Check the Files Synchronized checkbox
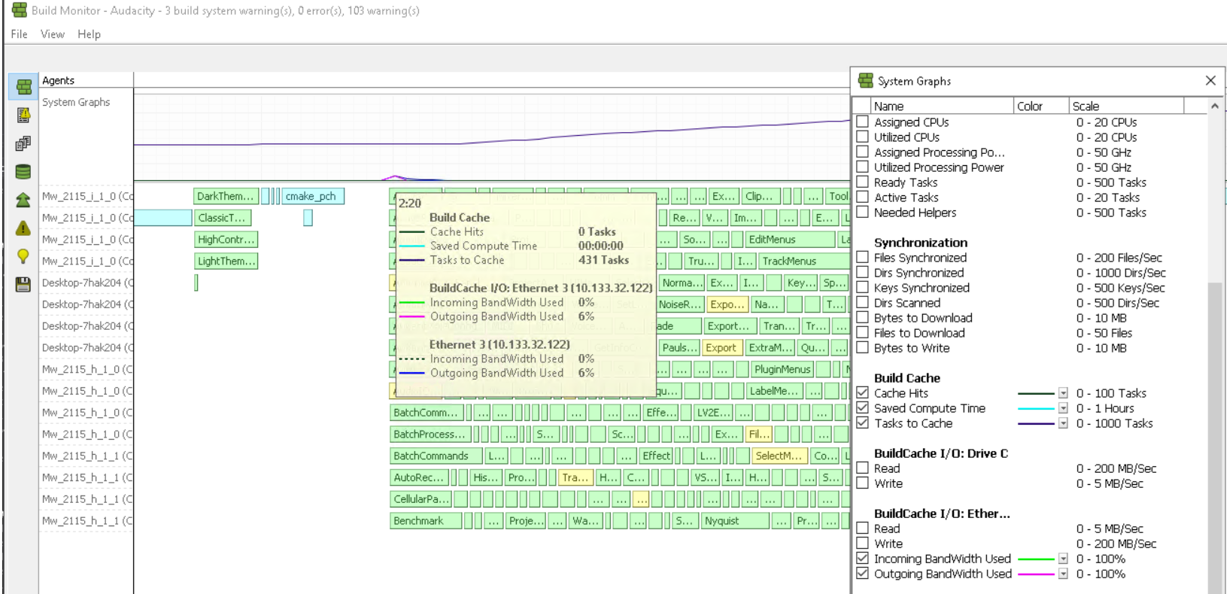The width and height of the screenshot is (1227, 594). click(863, 258)
